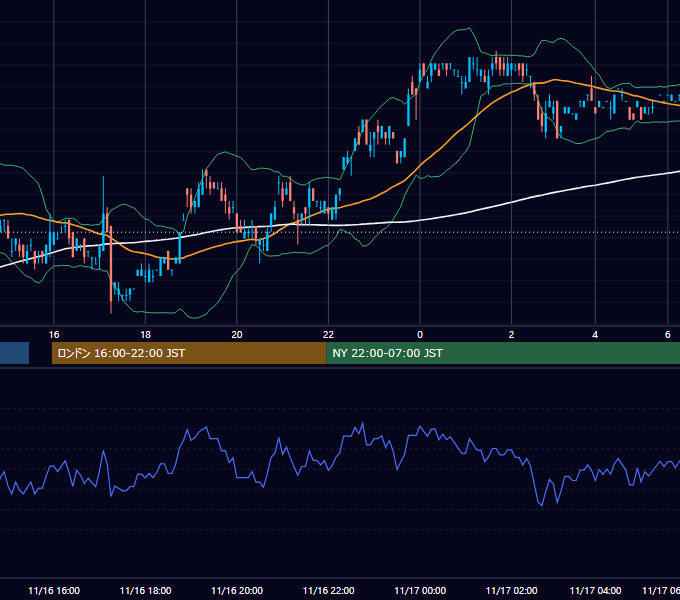680x600 pixels.
Task: Click the 6 hour label on price chart axis
Action: 667,335
